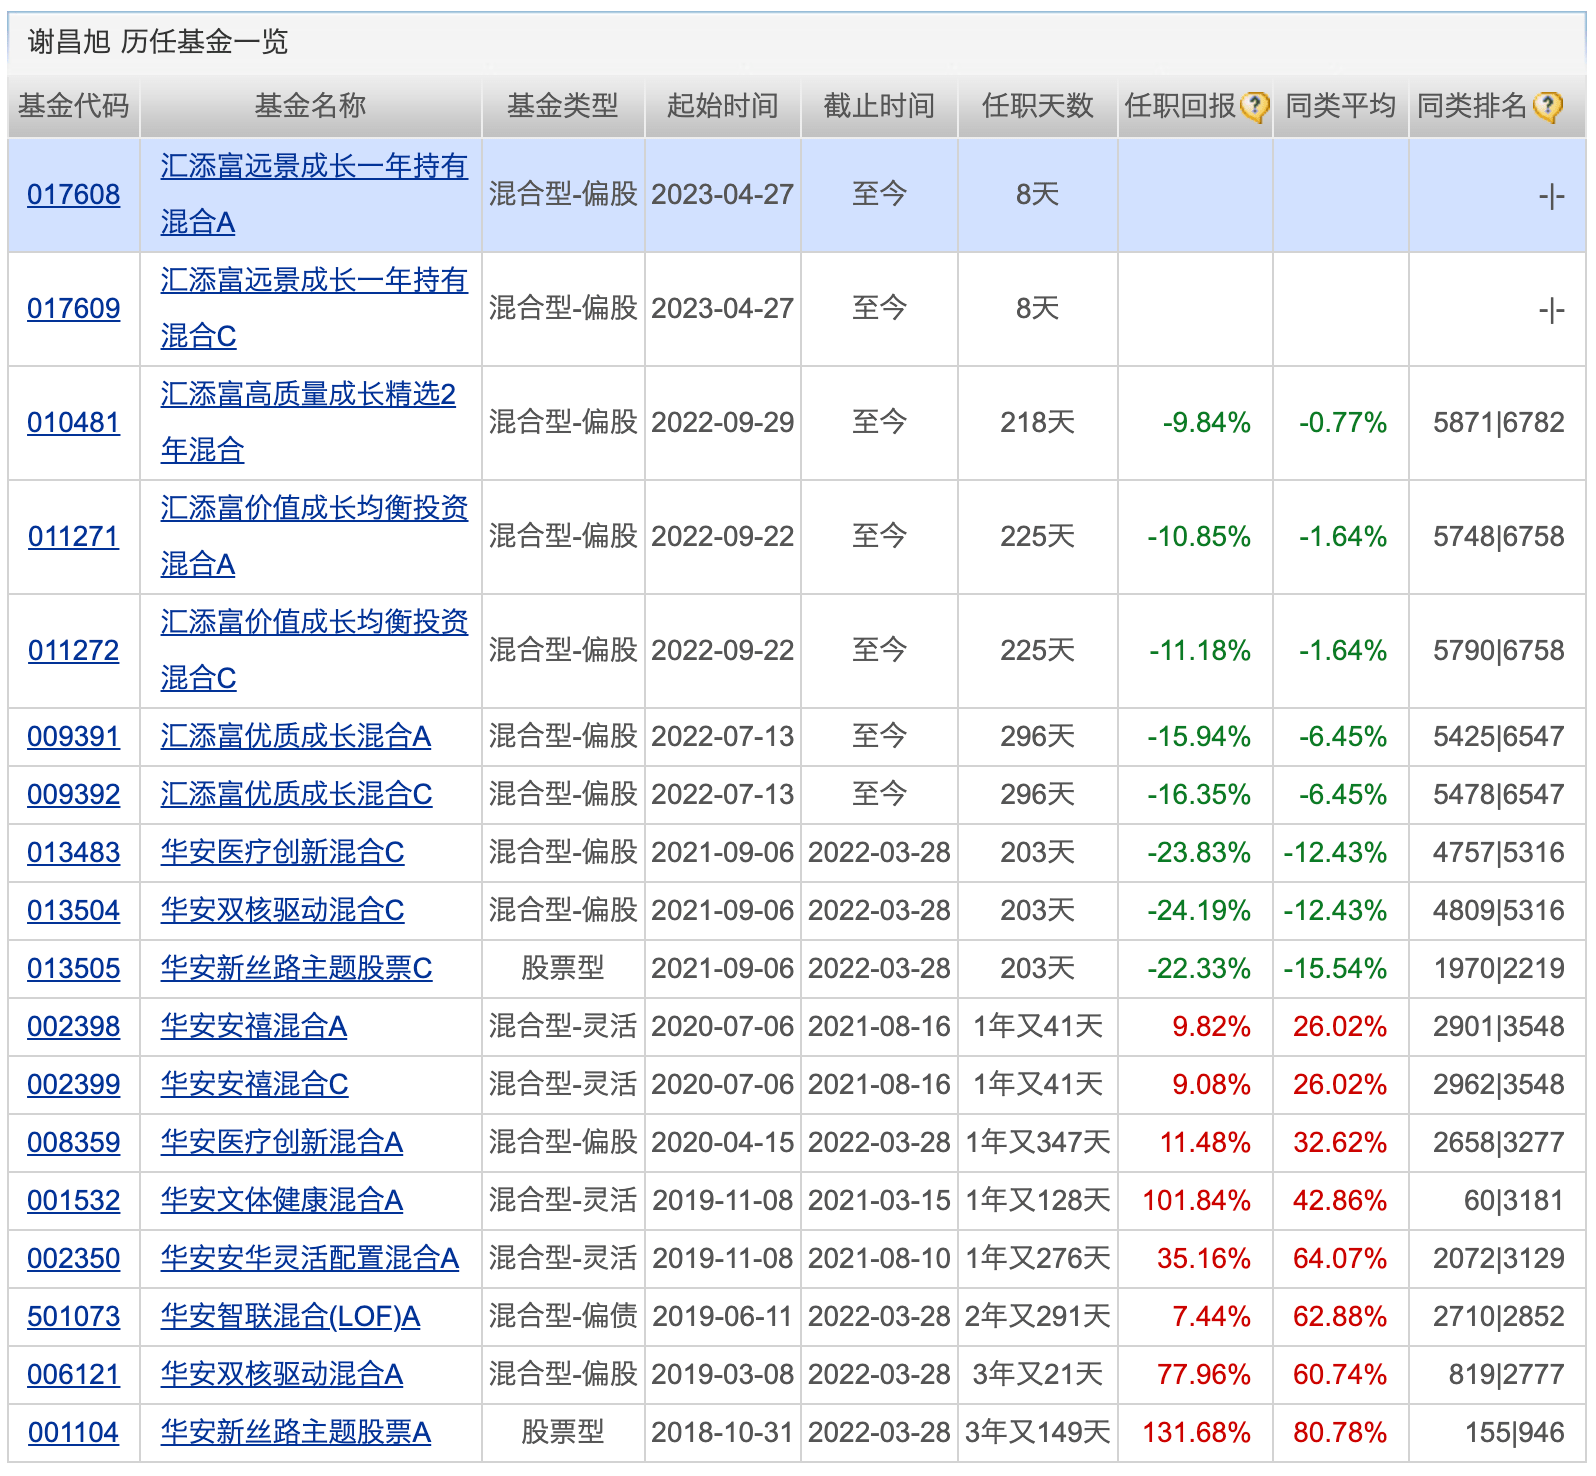Open fund code link 011271
This screenshot has width=1596, height=1476.
click(x=74, y=537)
